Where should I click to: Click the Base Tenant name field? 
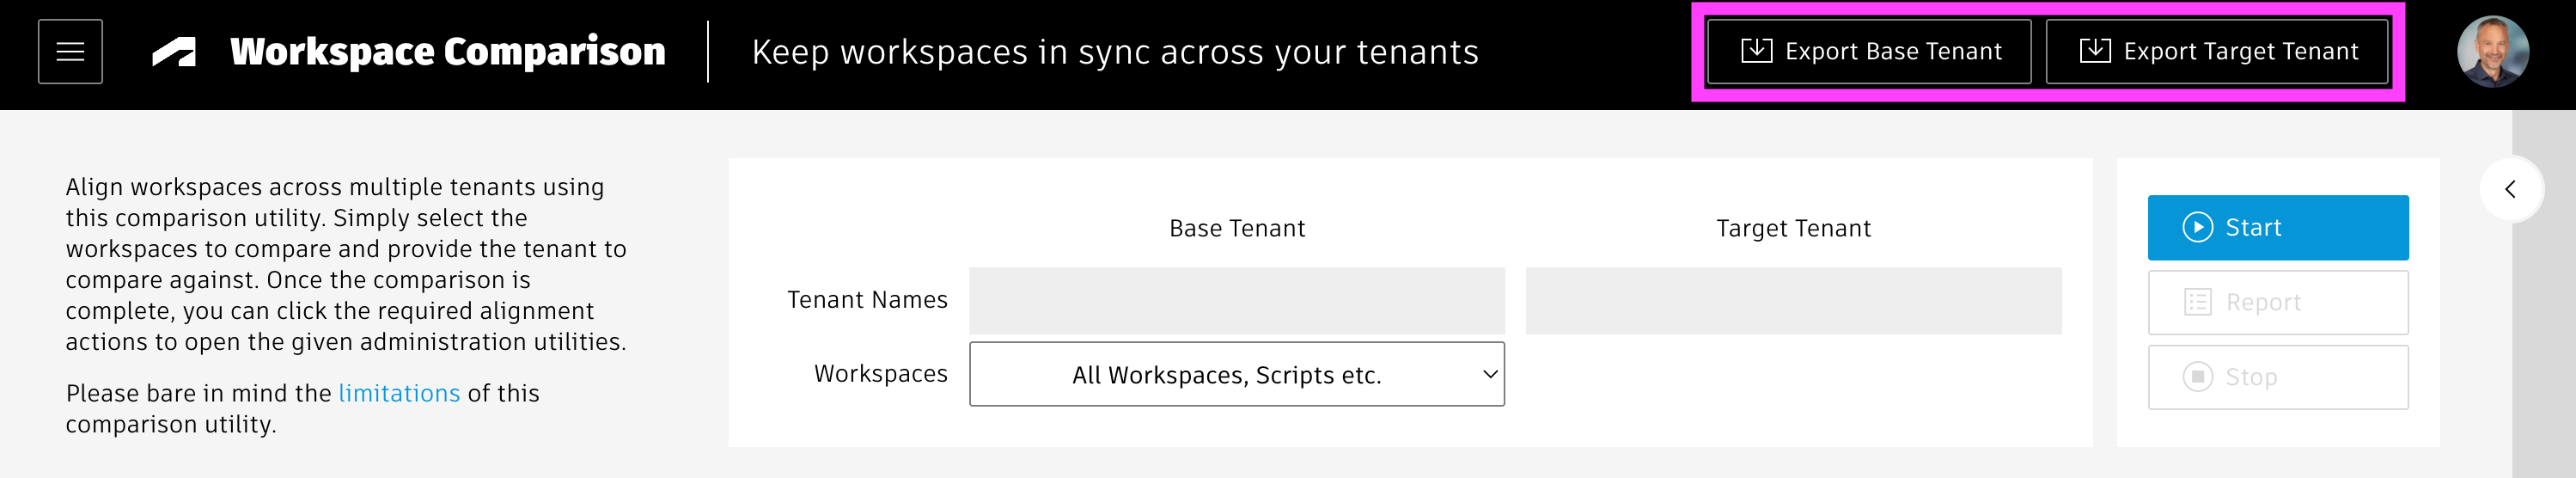click(1236, 301)
